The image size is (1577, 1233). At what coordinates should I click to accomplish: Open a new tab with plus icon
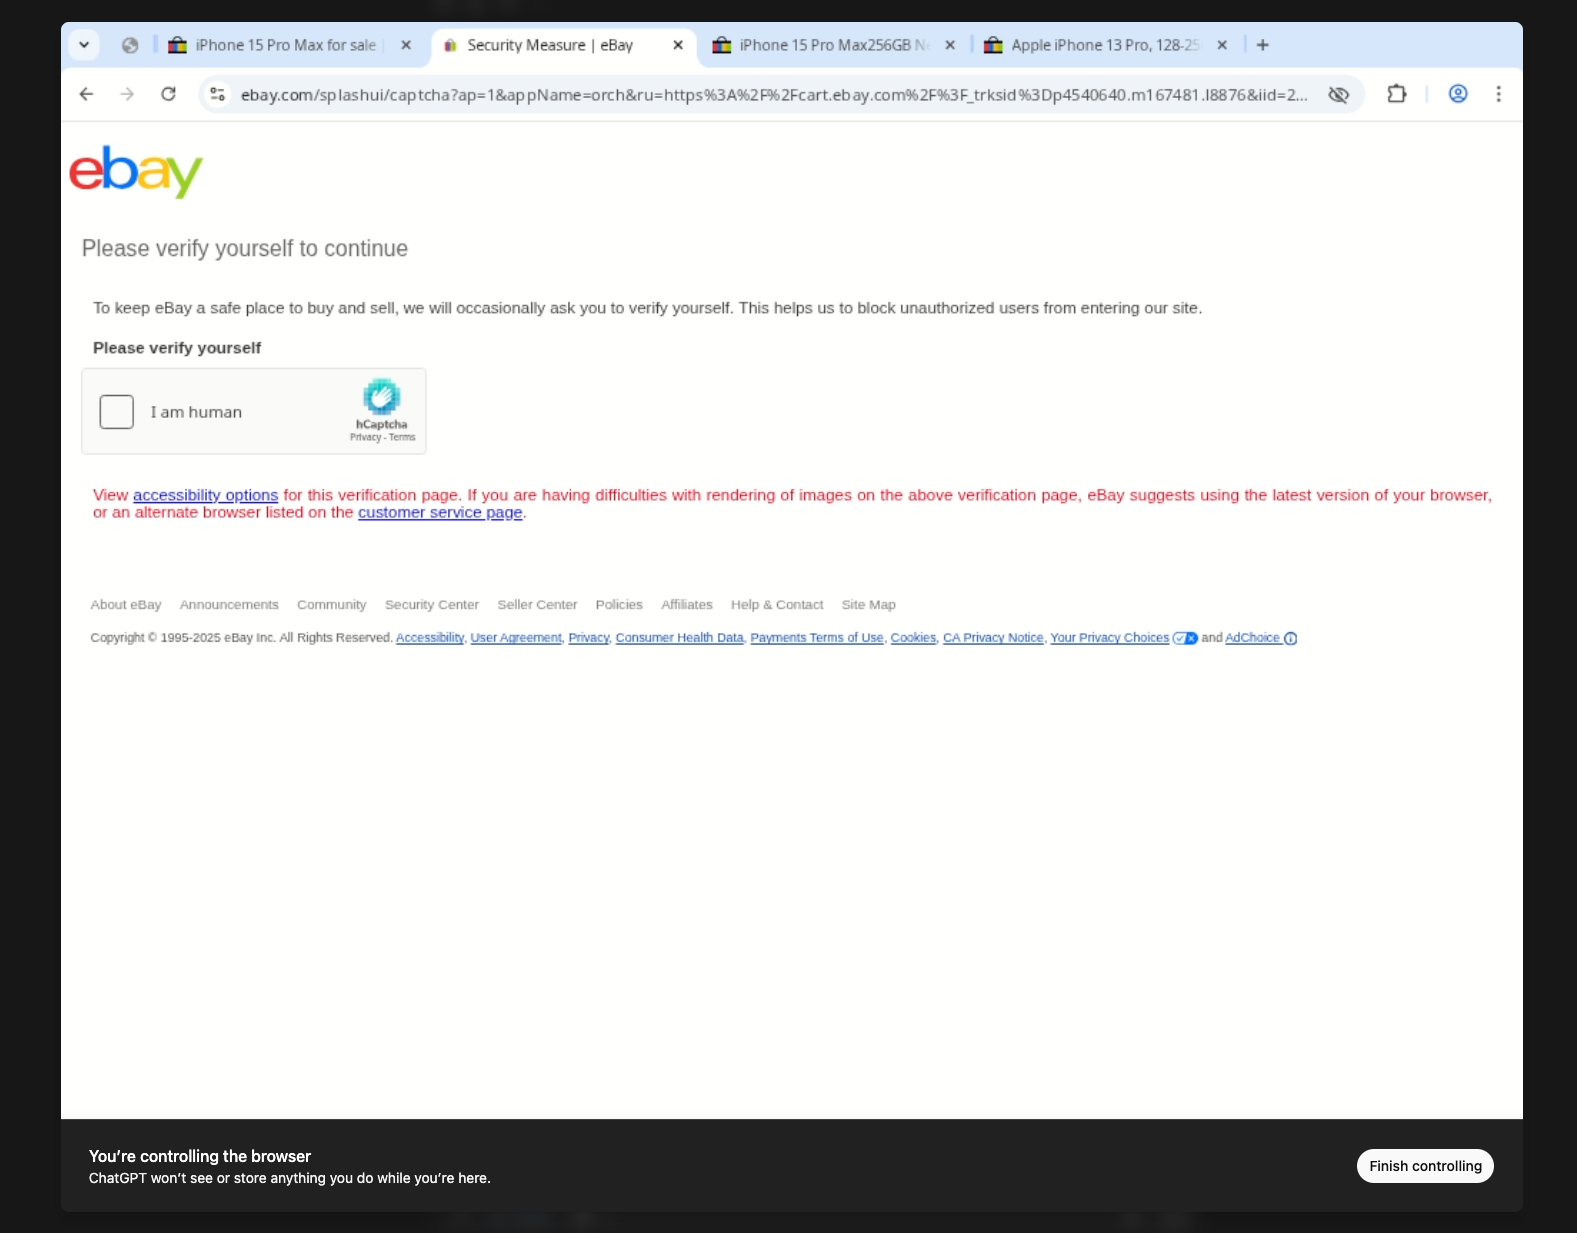click(x=1263, y=45)
